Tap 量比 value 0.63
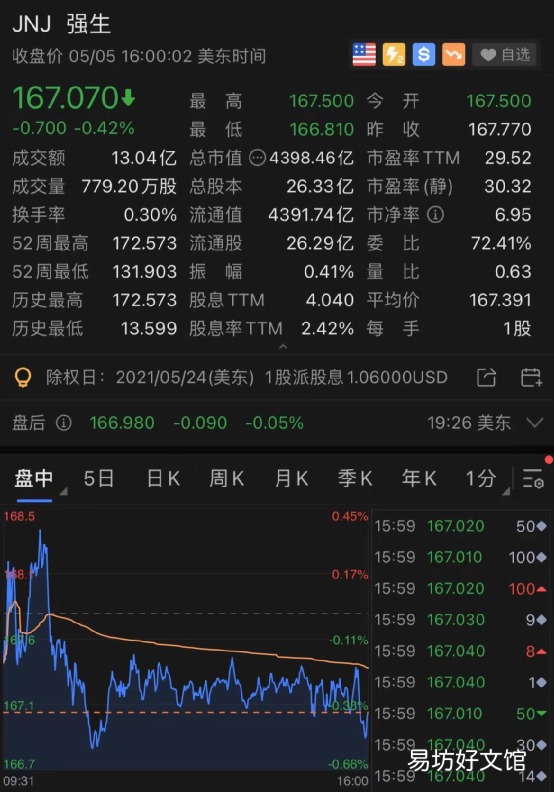 pyautogui.click(x=513, y=272)
